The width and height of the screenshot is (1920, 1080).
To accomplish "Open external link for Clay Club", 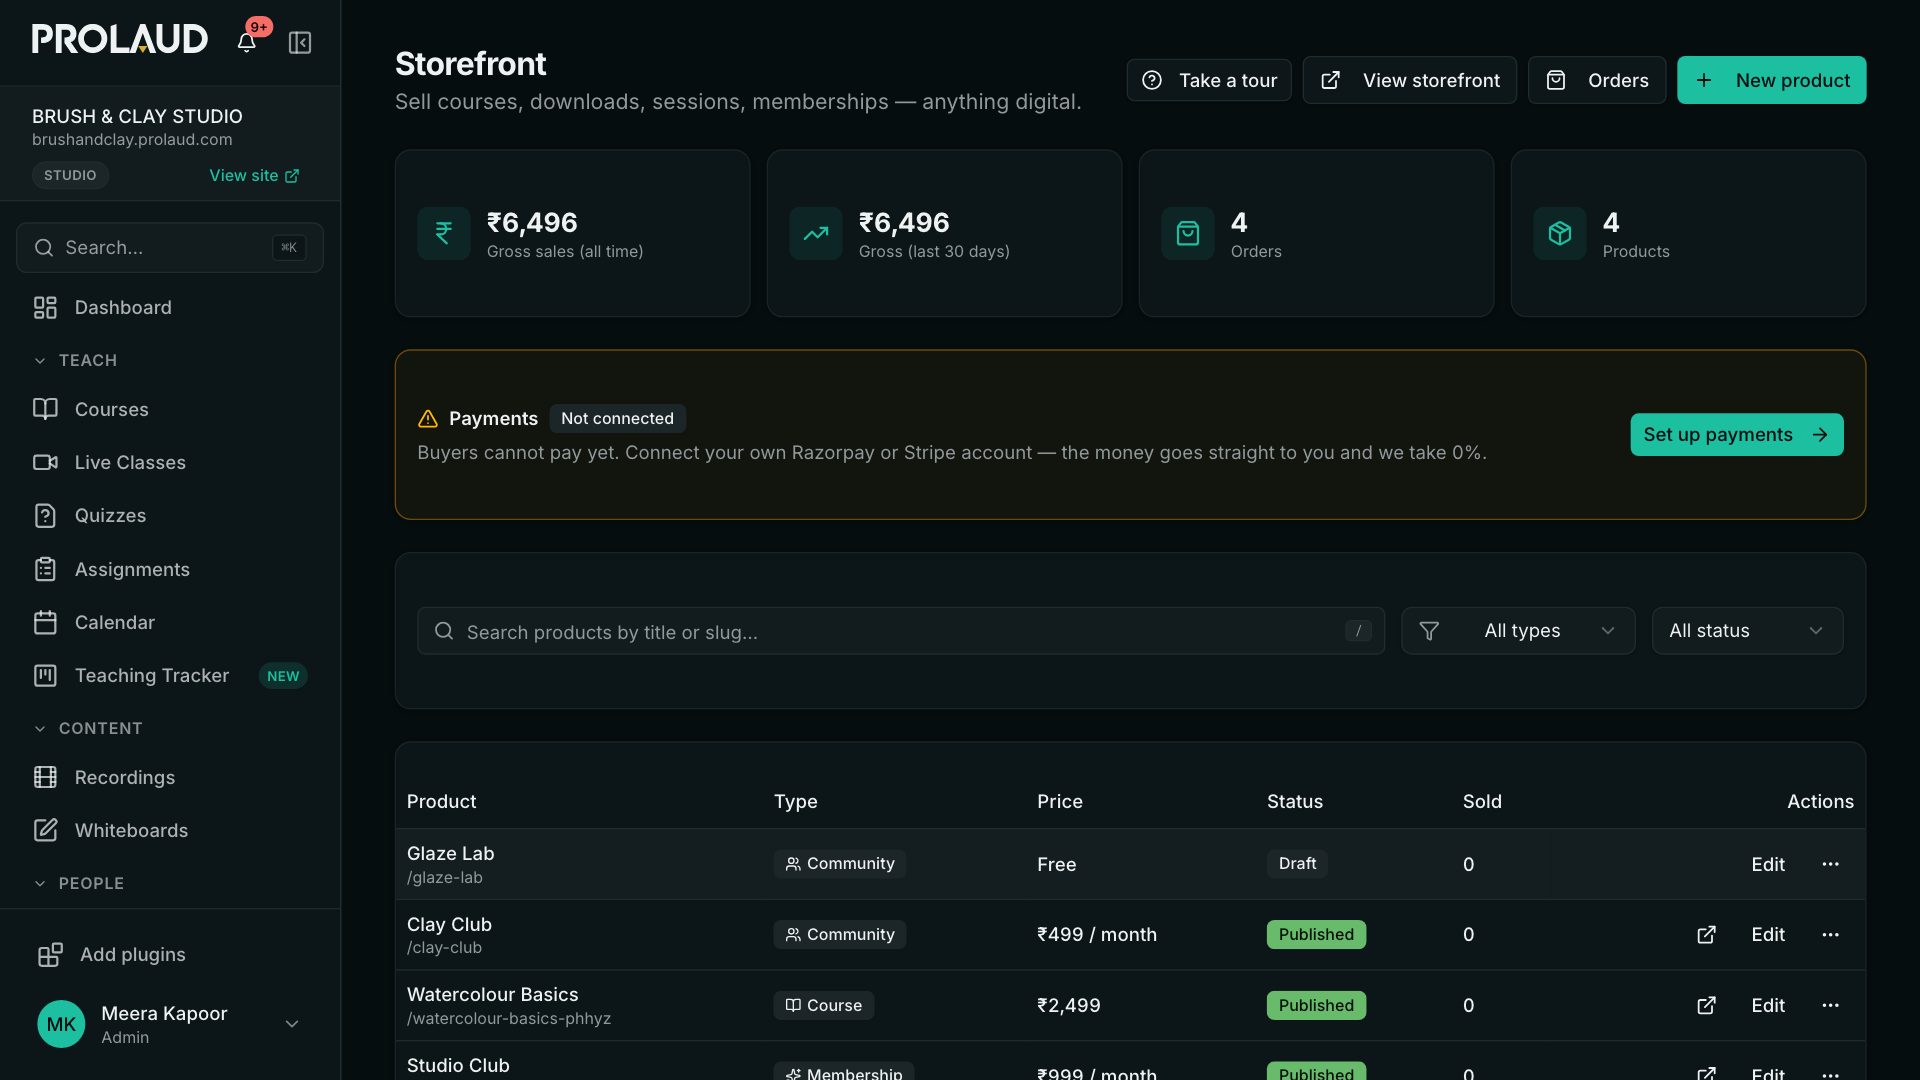I will coord(1706,934).
